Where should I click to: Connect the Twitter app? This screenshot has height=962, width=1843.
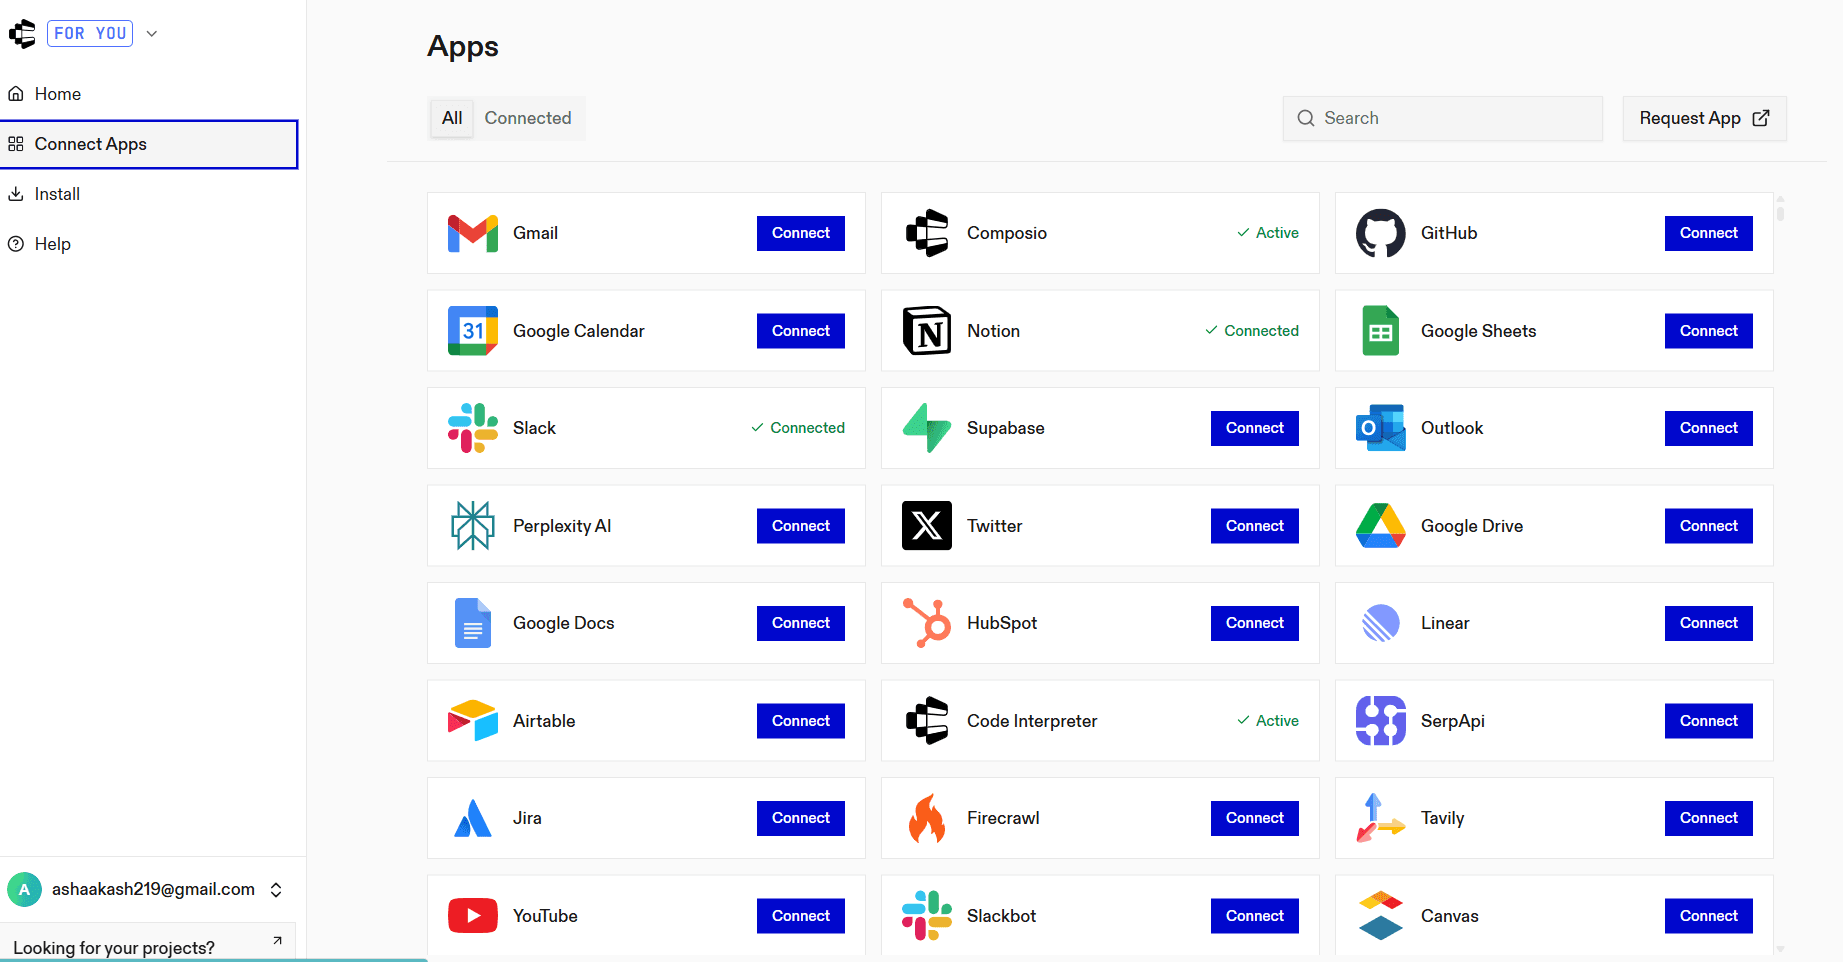coord(1255,526)
